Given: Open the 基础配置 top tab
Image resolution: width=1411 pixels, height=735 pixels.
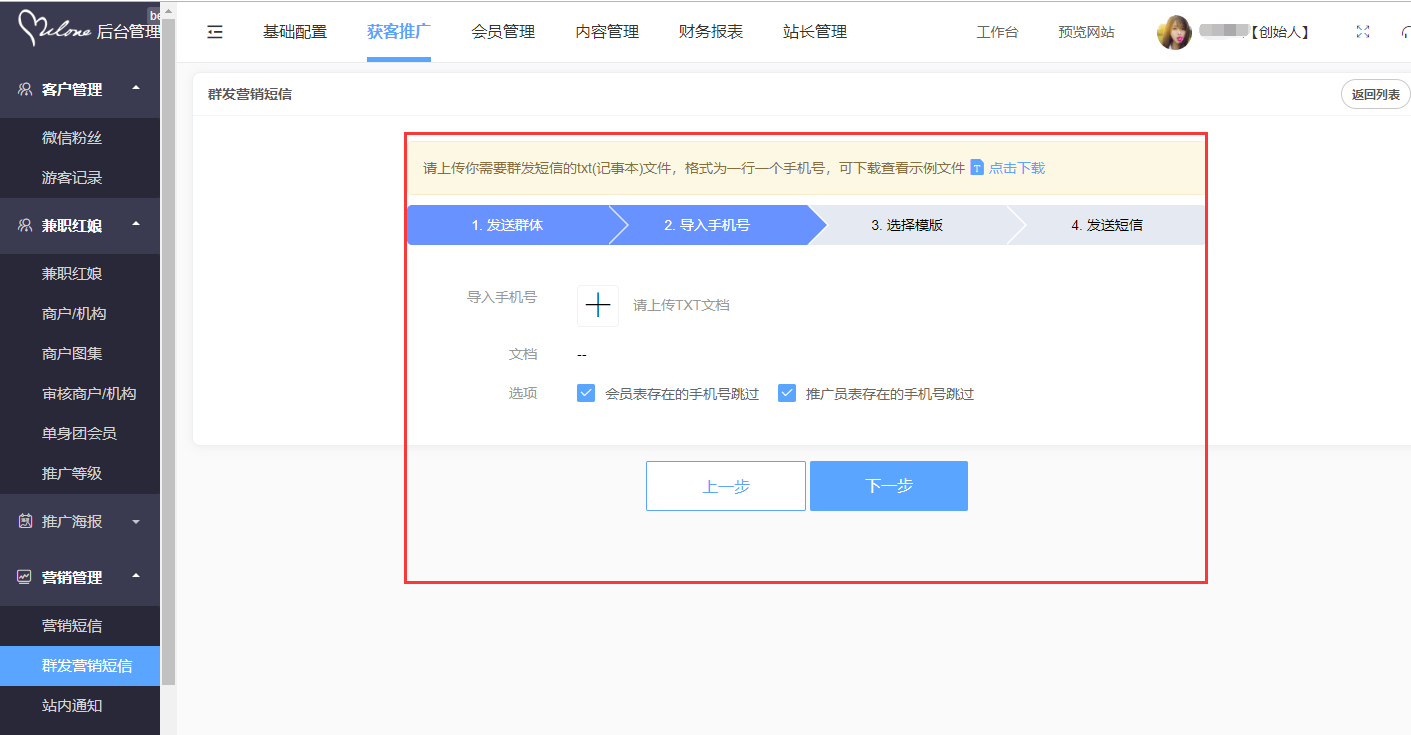Looking at the screenshot, I should (x=295, y=32).
